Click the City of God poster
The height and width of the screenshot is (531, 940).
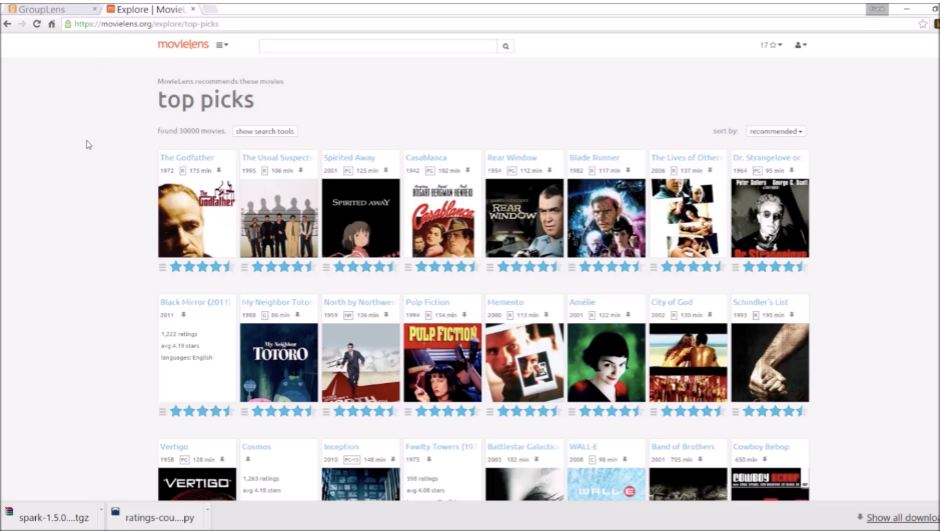(688, 363)
